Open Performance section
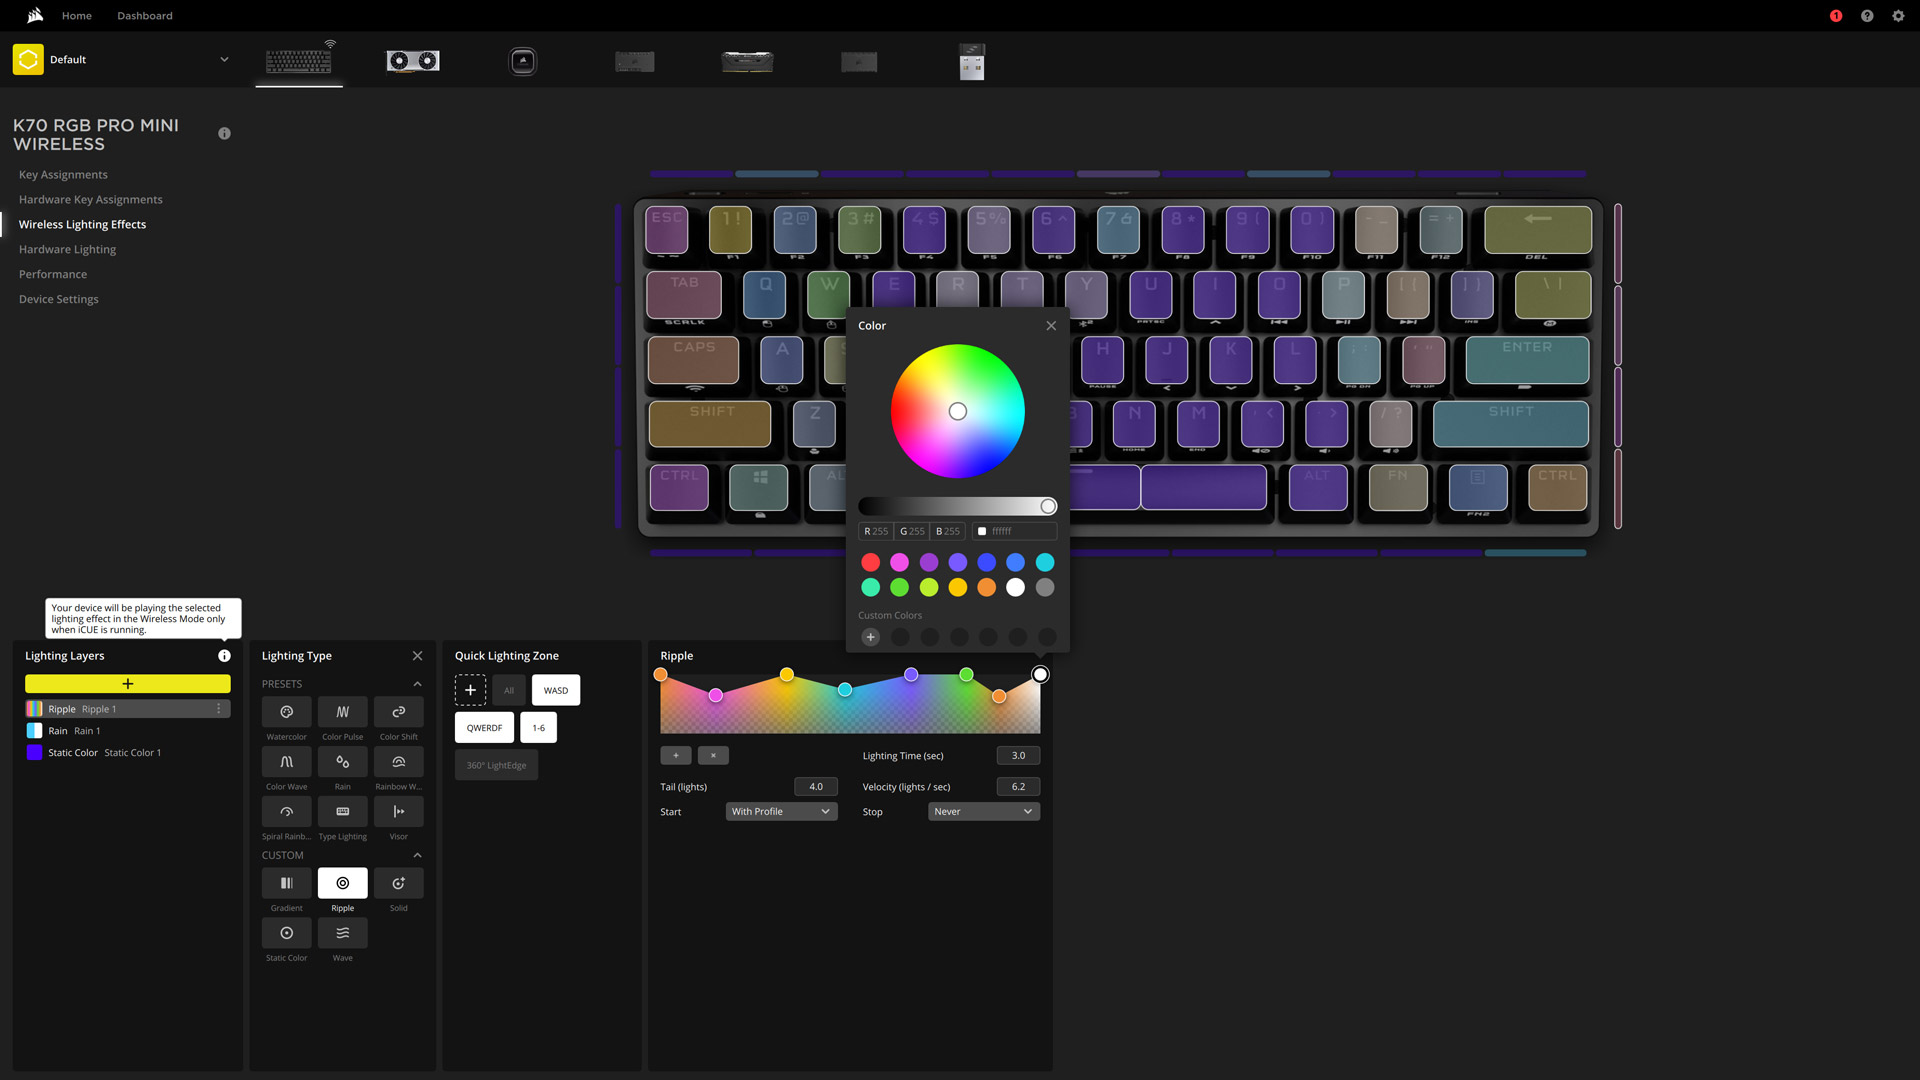Image resolution: width=1920 pixels, height=1080 pixels. [x=53, y=275]
